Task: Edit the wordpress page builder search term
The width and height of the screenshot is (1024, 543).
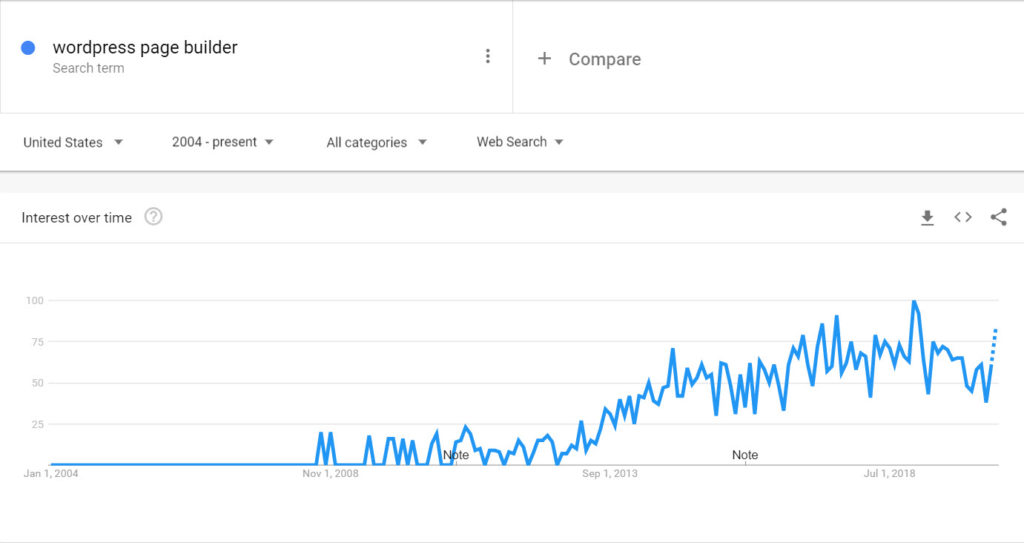Action: 145,47
